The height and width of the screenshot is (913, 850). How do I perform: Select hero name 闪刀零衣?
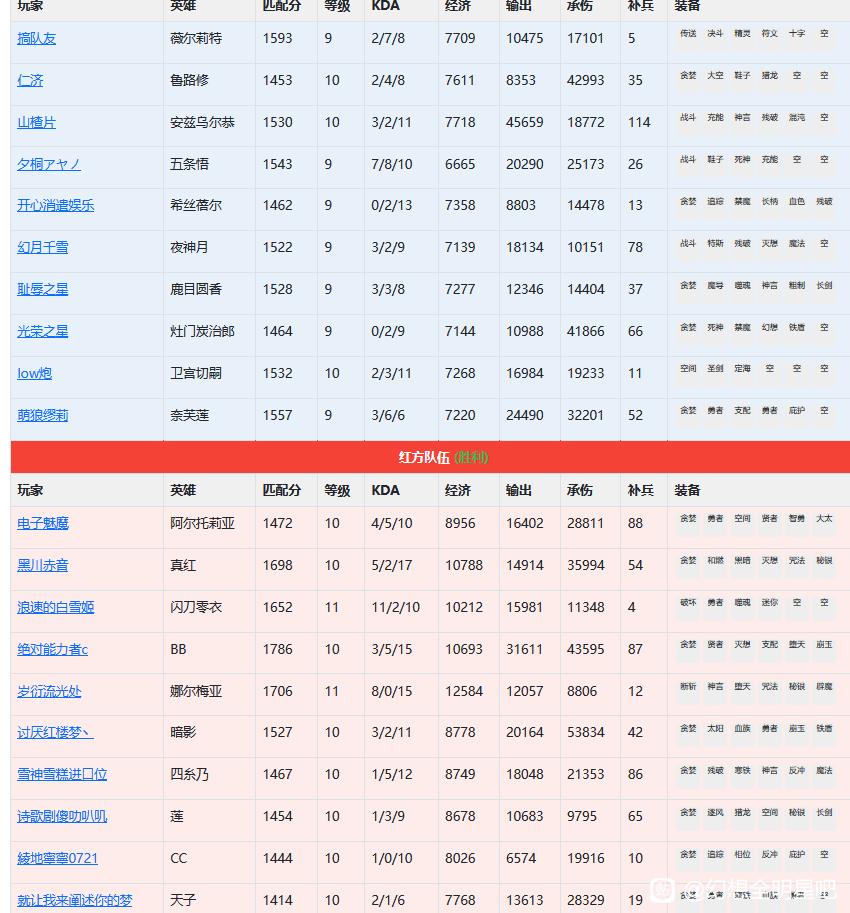tap(196, 607)
